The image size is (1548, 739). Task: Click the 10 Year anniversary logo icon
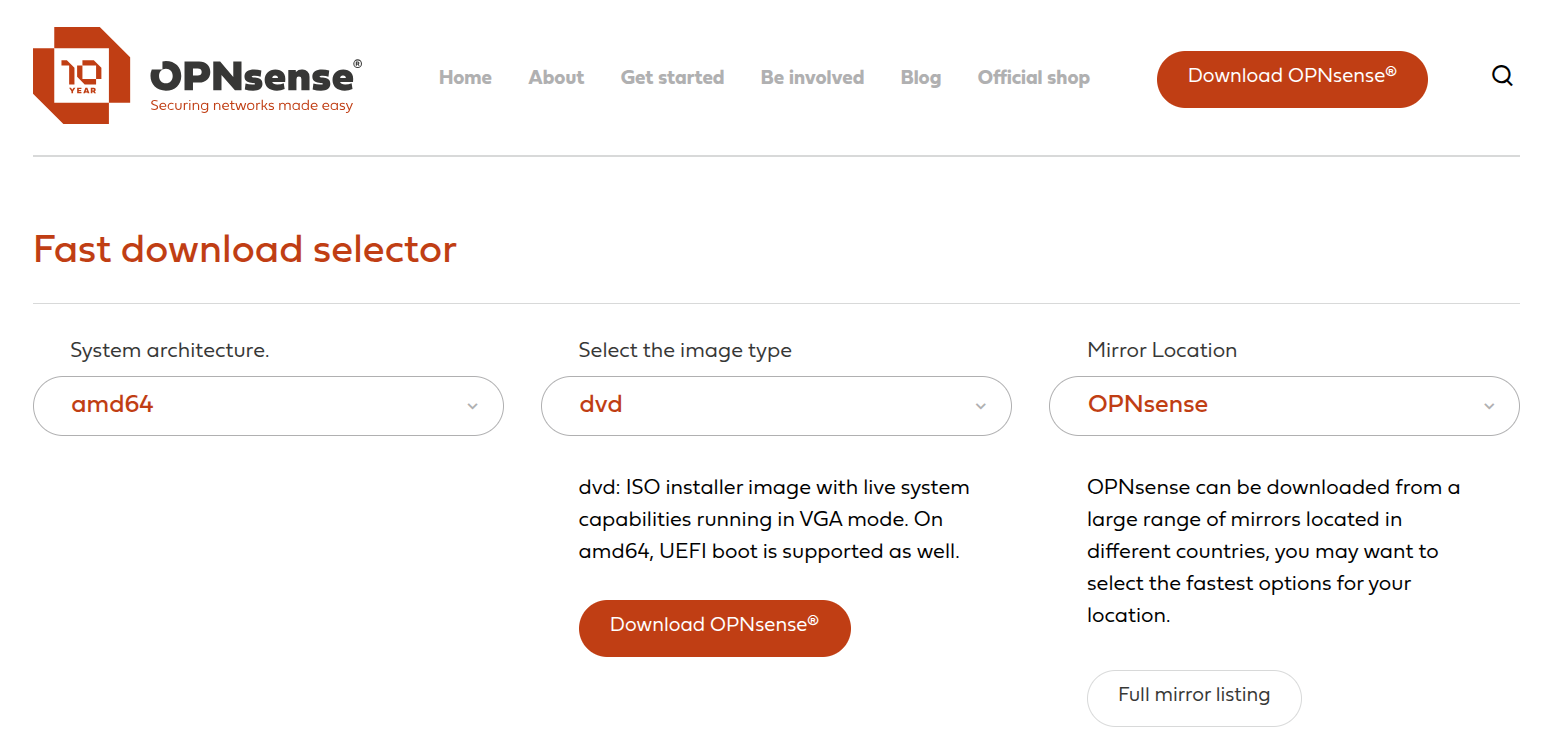[81, 76]
